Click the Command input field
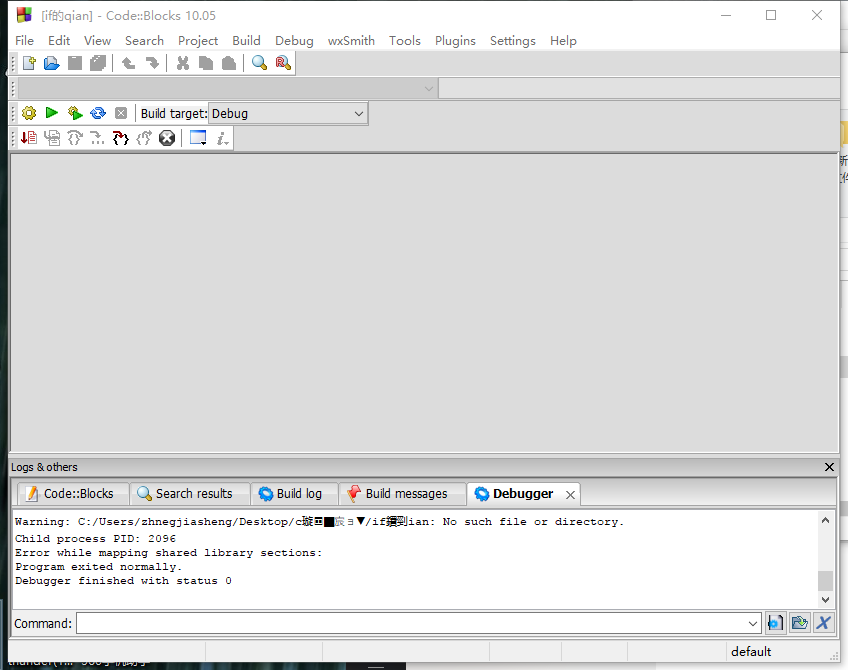 click(419, 623)
